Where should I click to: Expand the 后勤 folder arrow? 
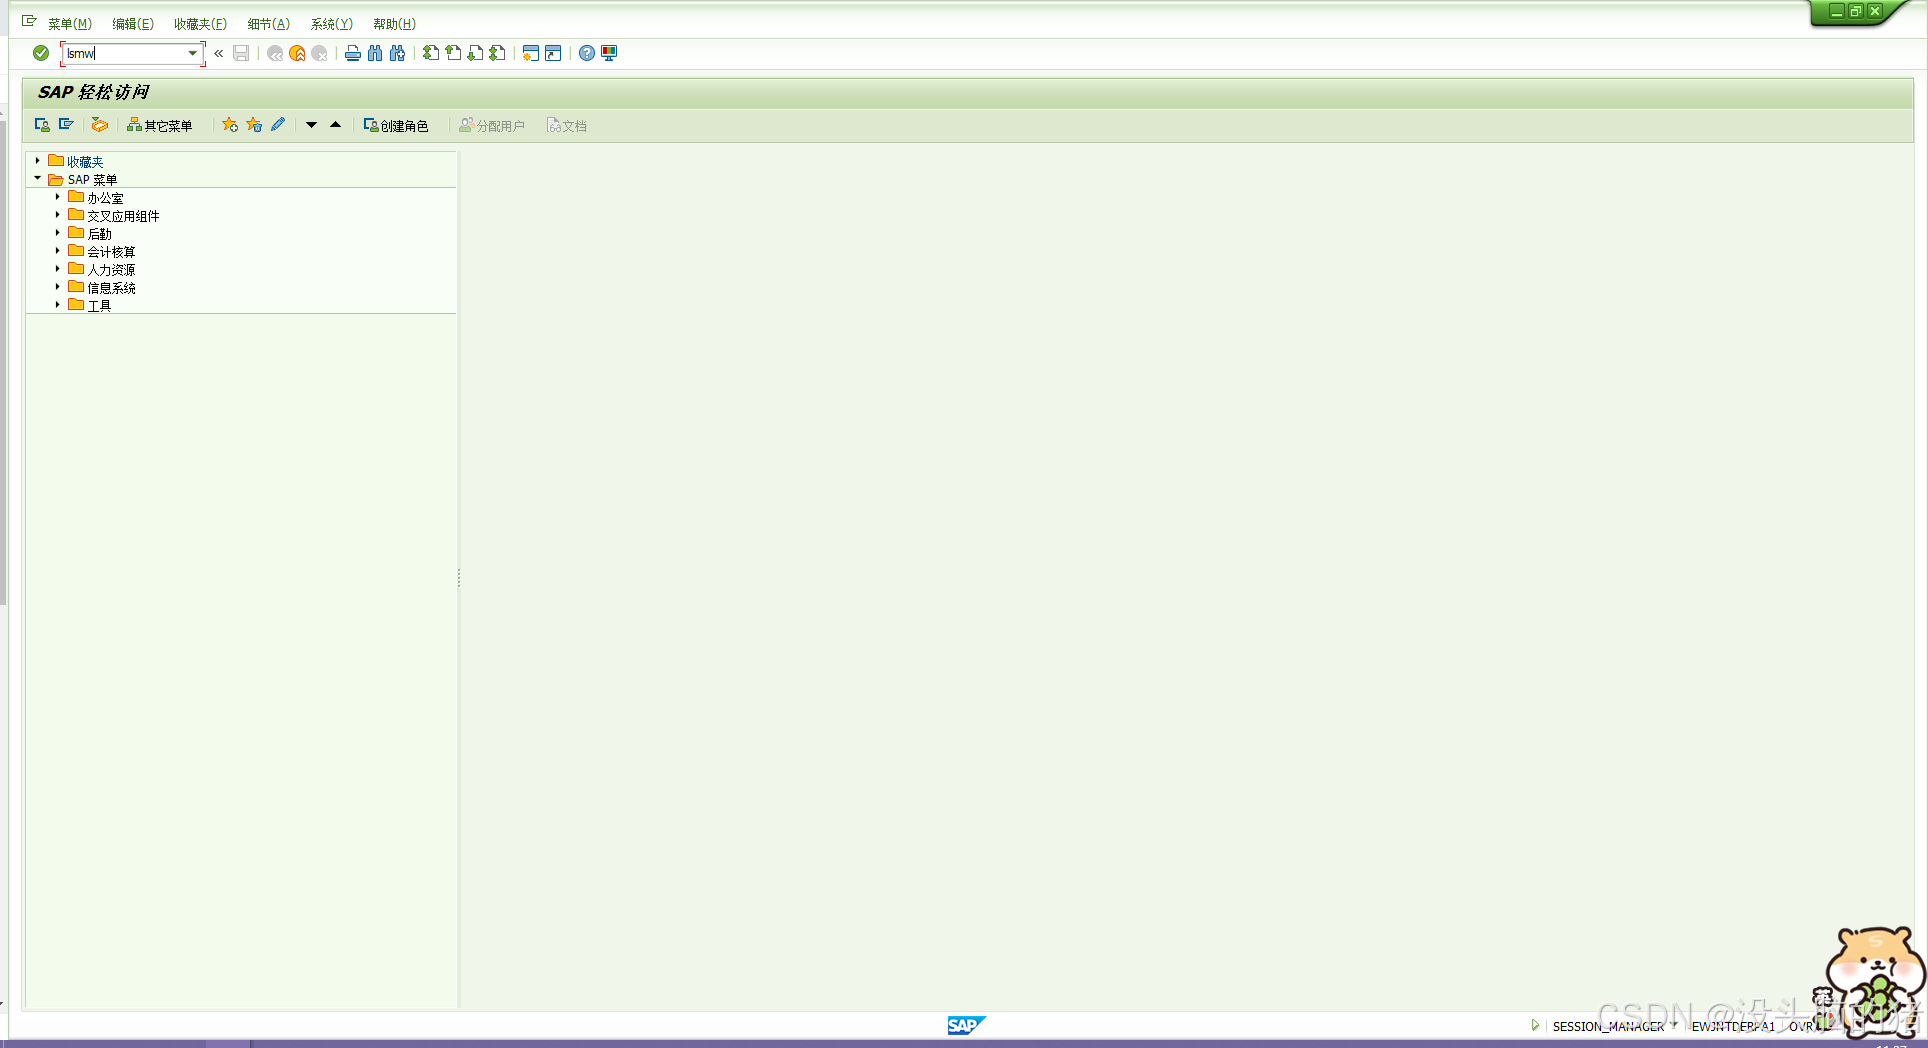[58, 233]
